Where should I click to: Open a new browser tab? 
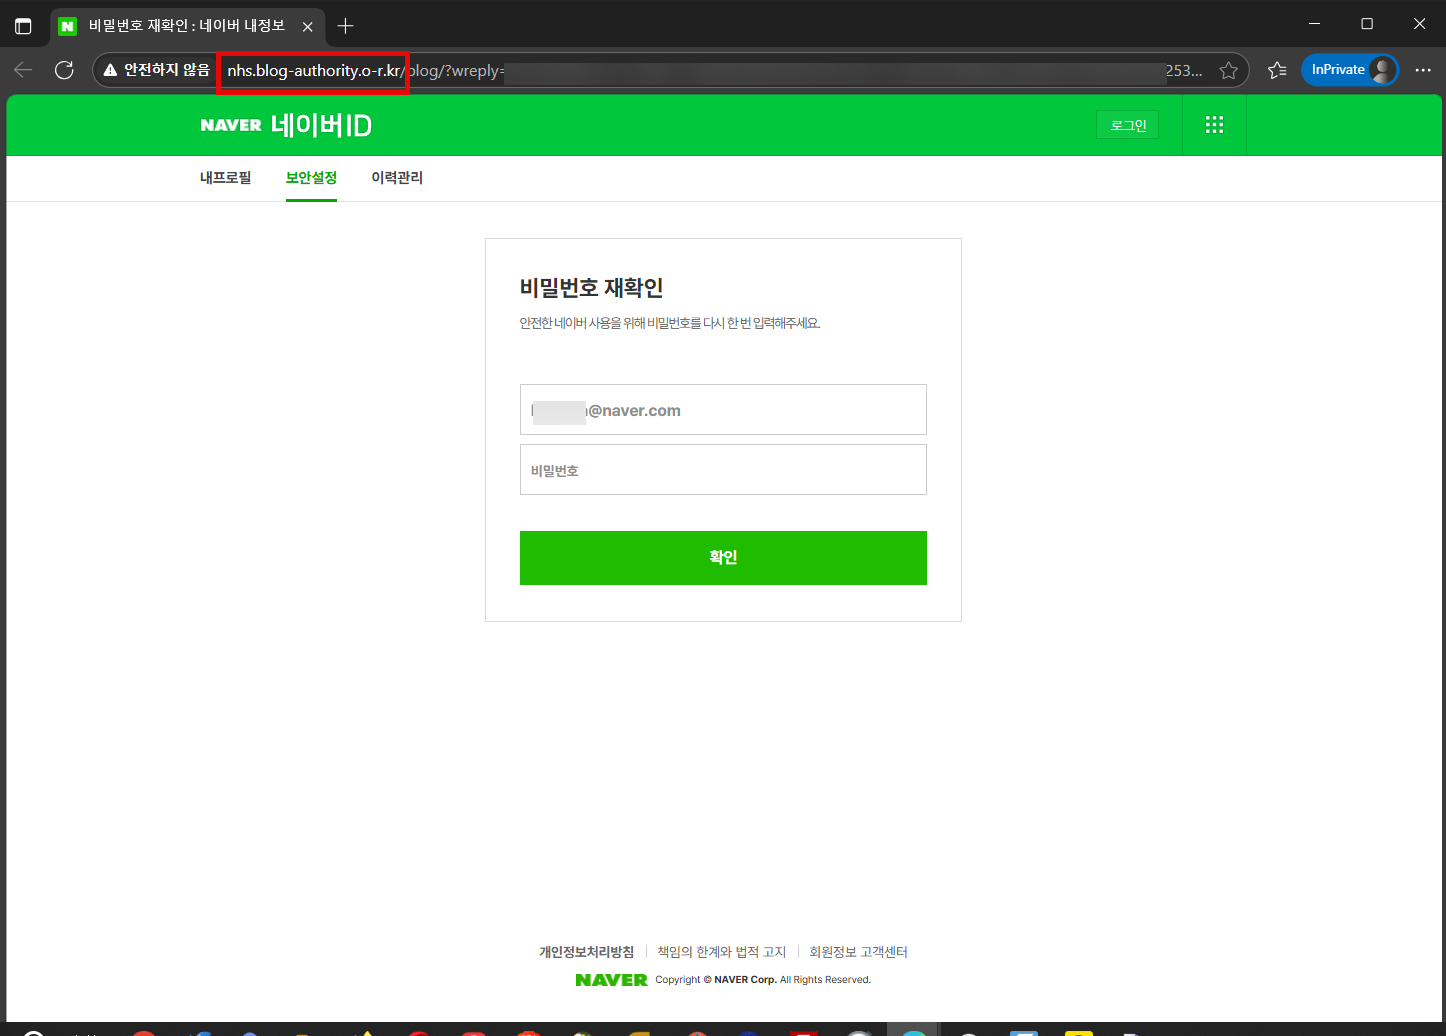[x=345, y=26]
